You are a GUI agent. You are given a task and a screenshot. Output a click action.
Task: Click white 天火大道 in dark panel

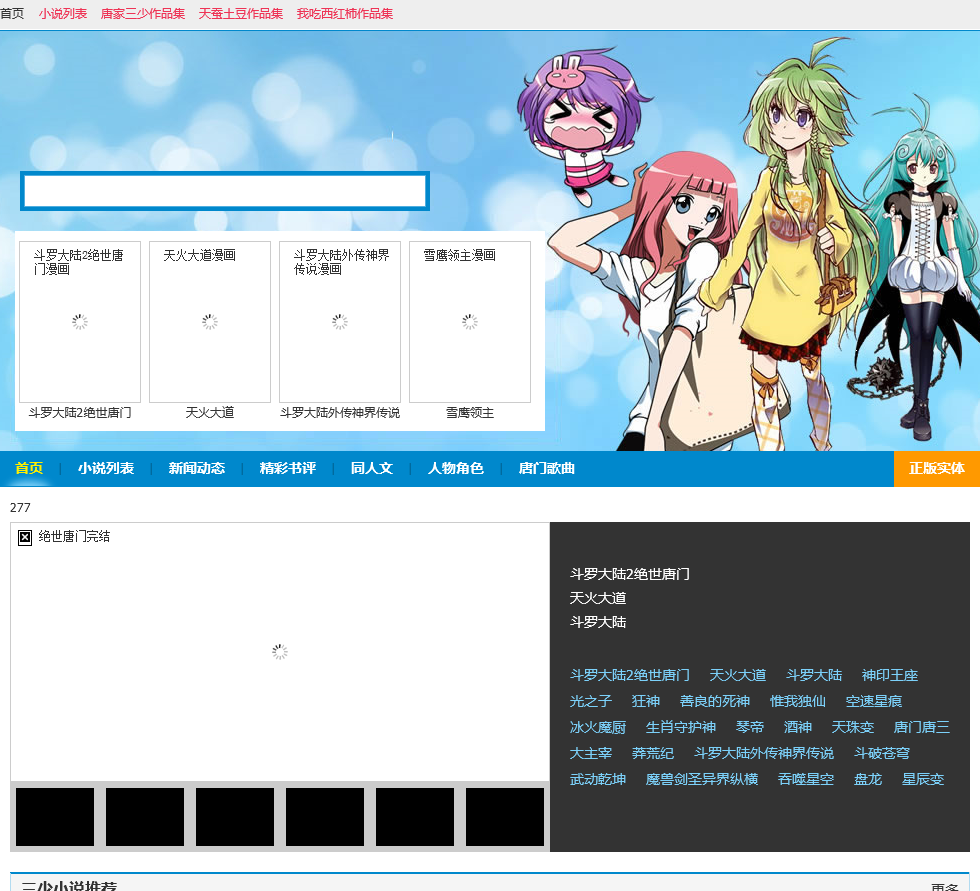pos(598,598)
